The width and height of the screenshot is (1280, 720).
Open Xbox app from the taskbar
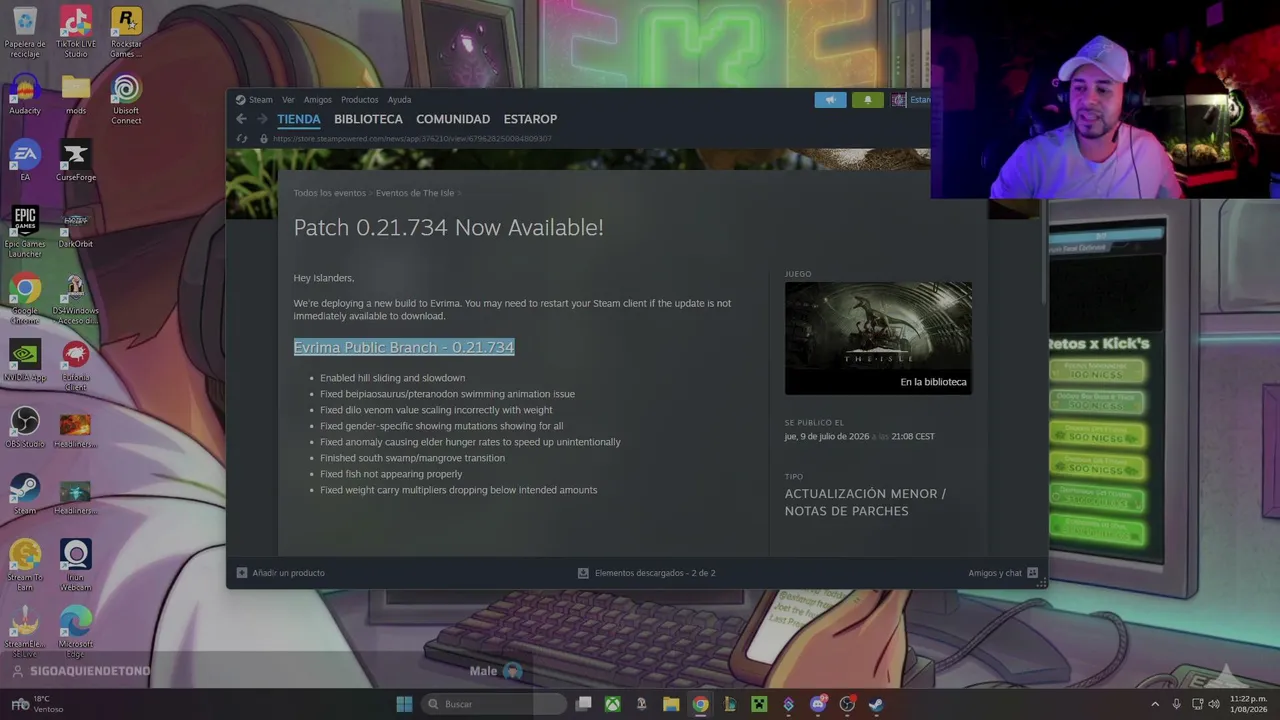(612, 704)
